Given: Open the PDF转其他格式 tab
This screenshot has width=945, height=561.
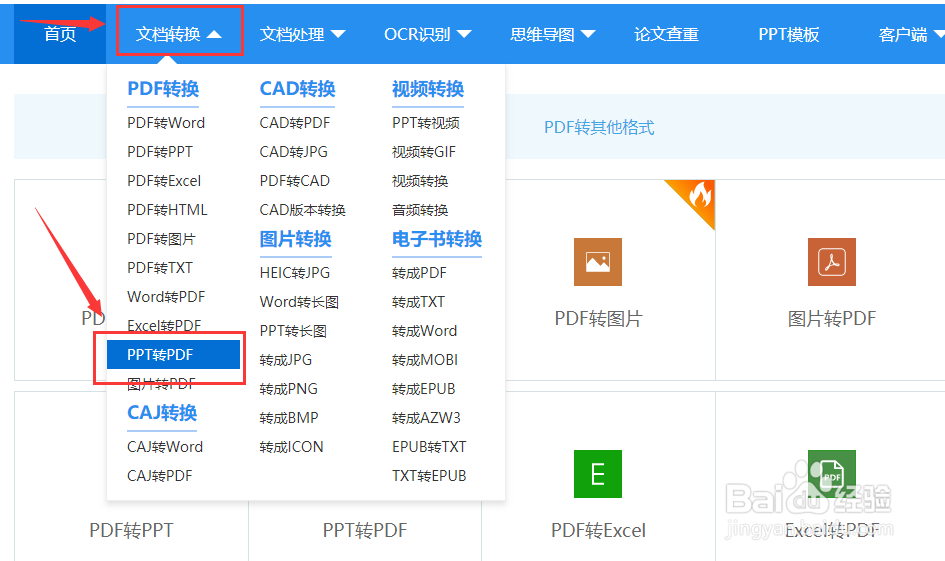Looking at the screenshot, I should tap(599, 127).
